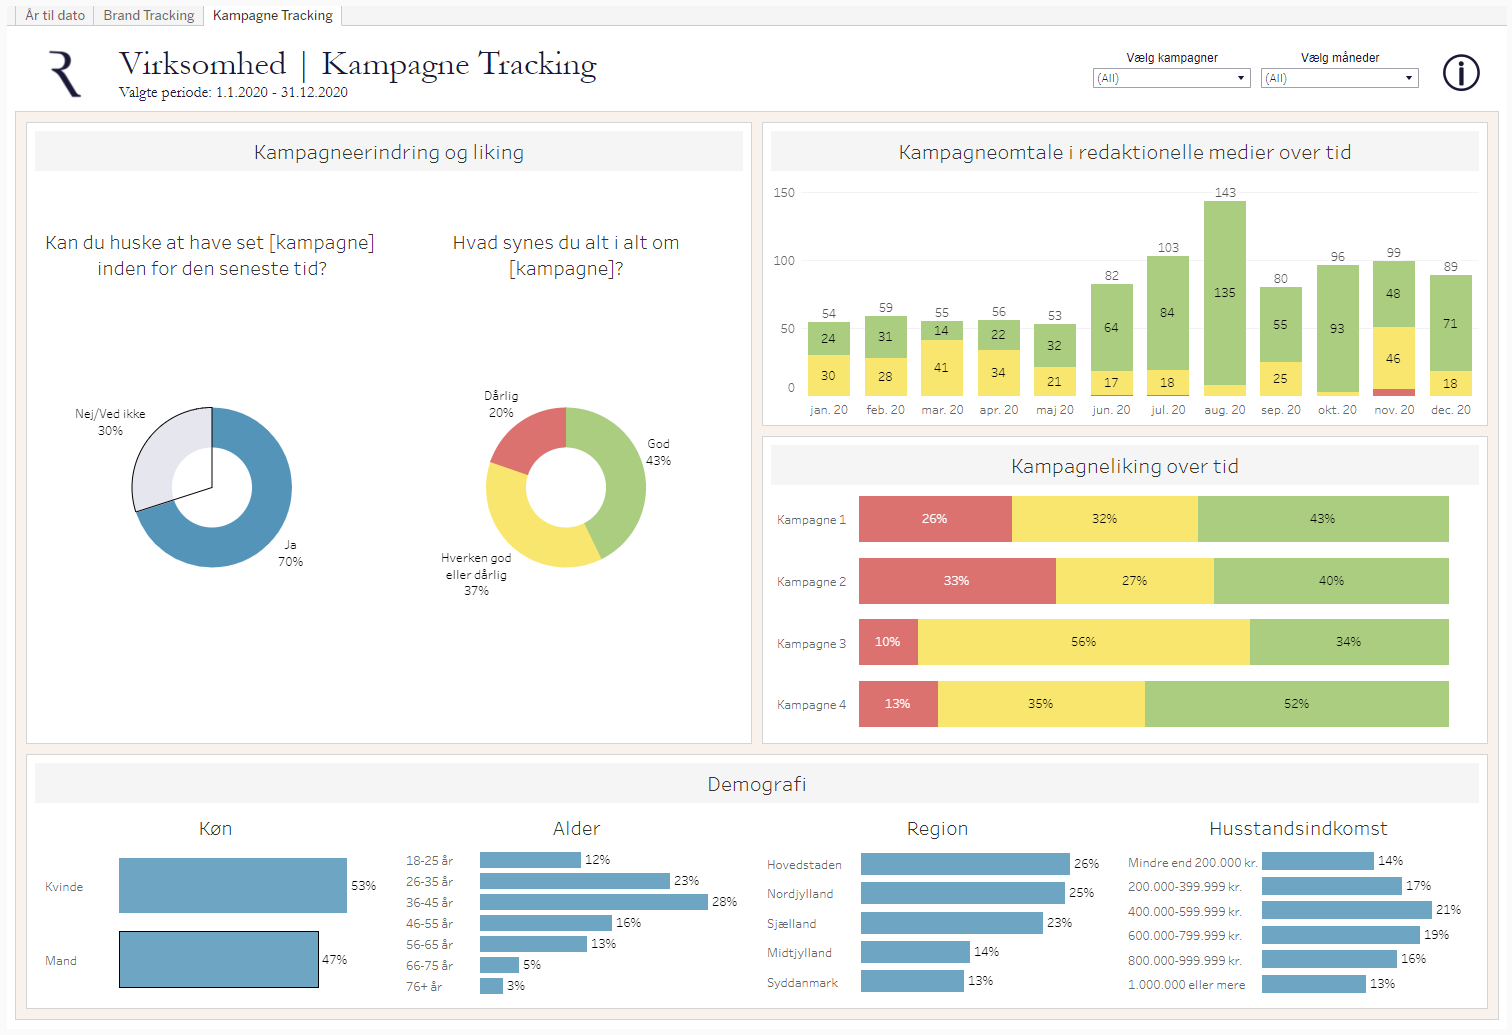
Task: Open the info panel via the information icon
Action: (1461, 73)
